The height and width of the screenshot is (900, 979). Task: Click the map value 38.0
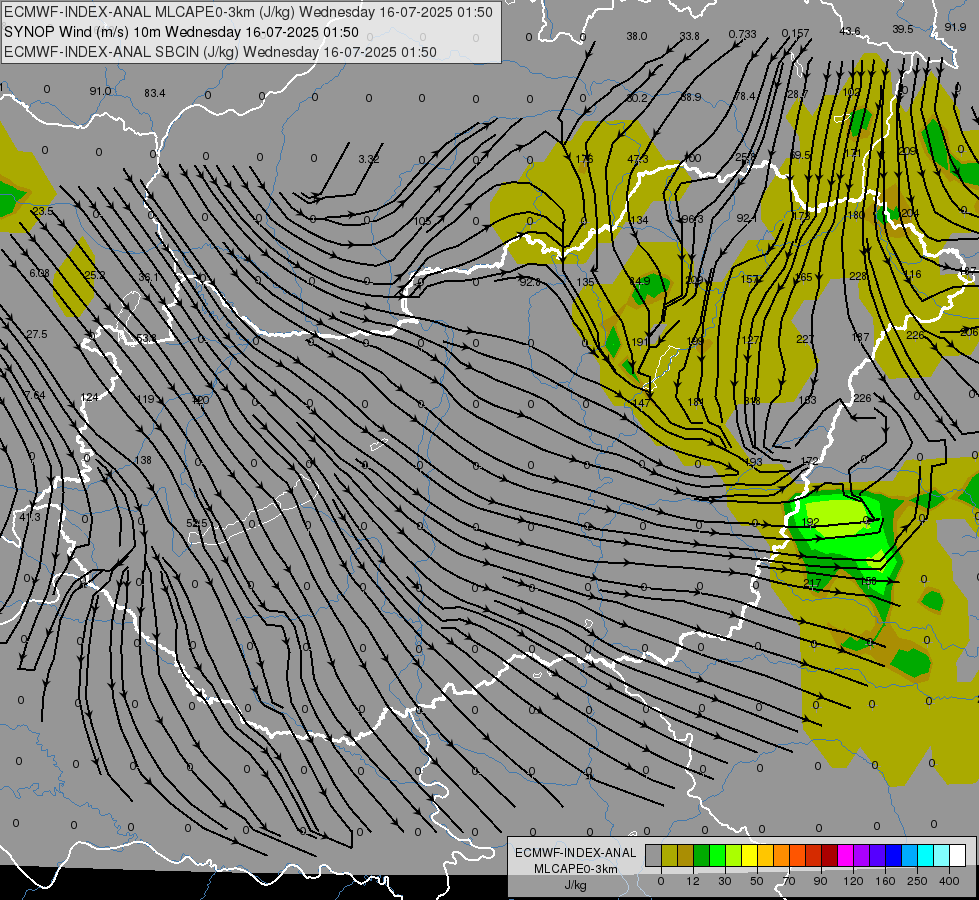point(637,36)
